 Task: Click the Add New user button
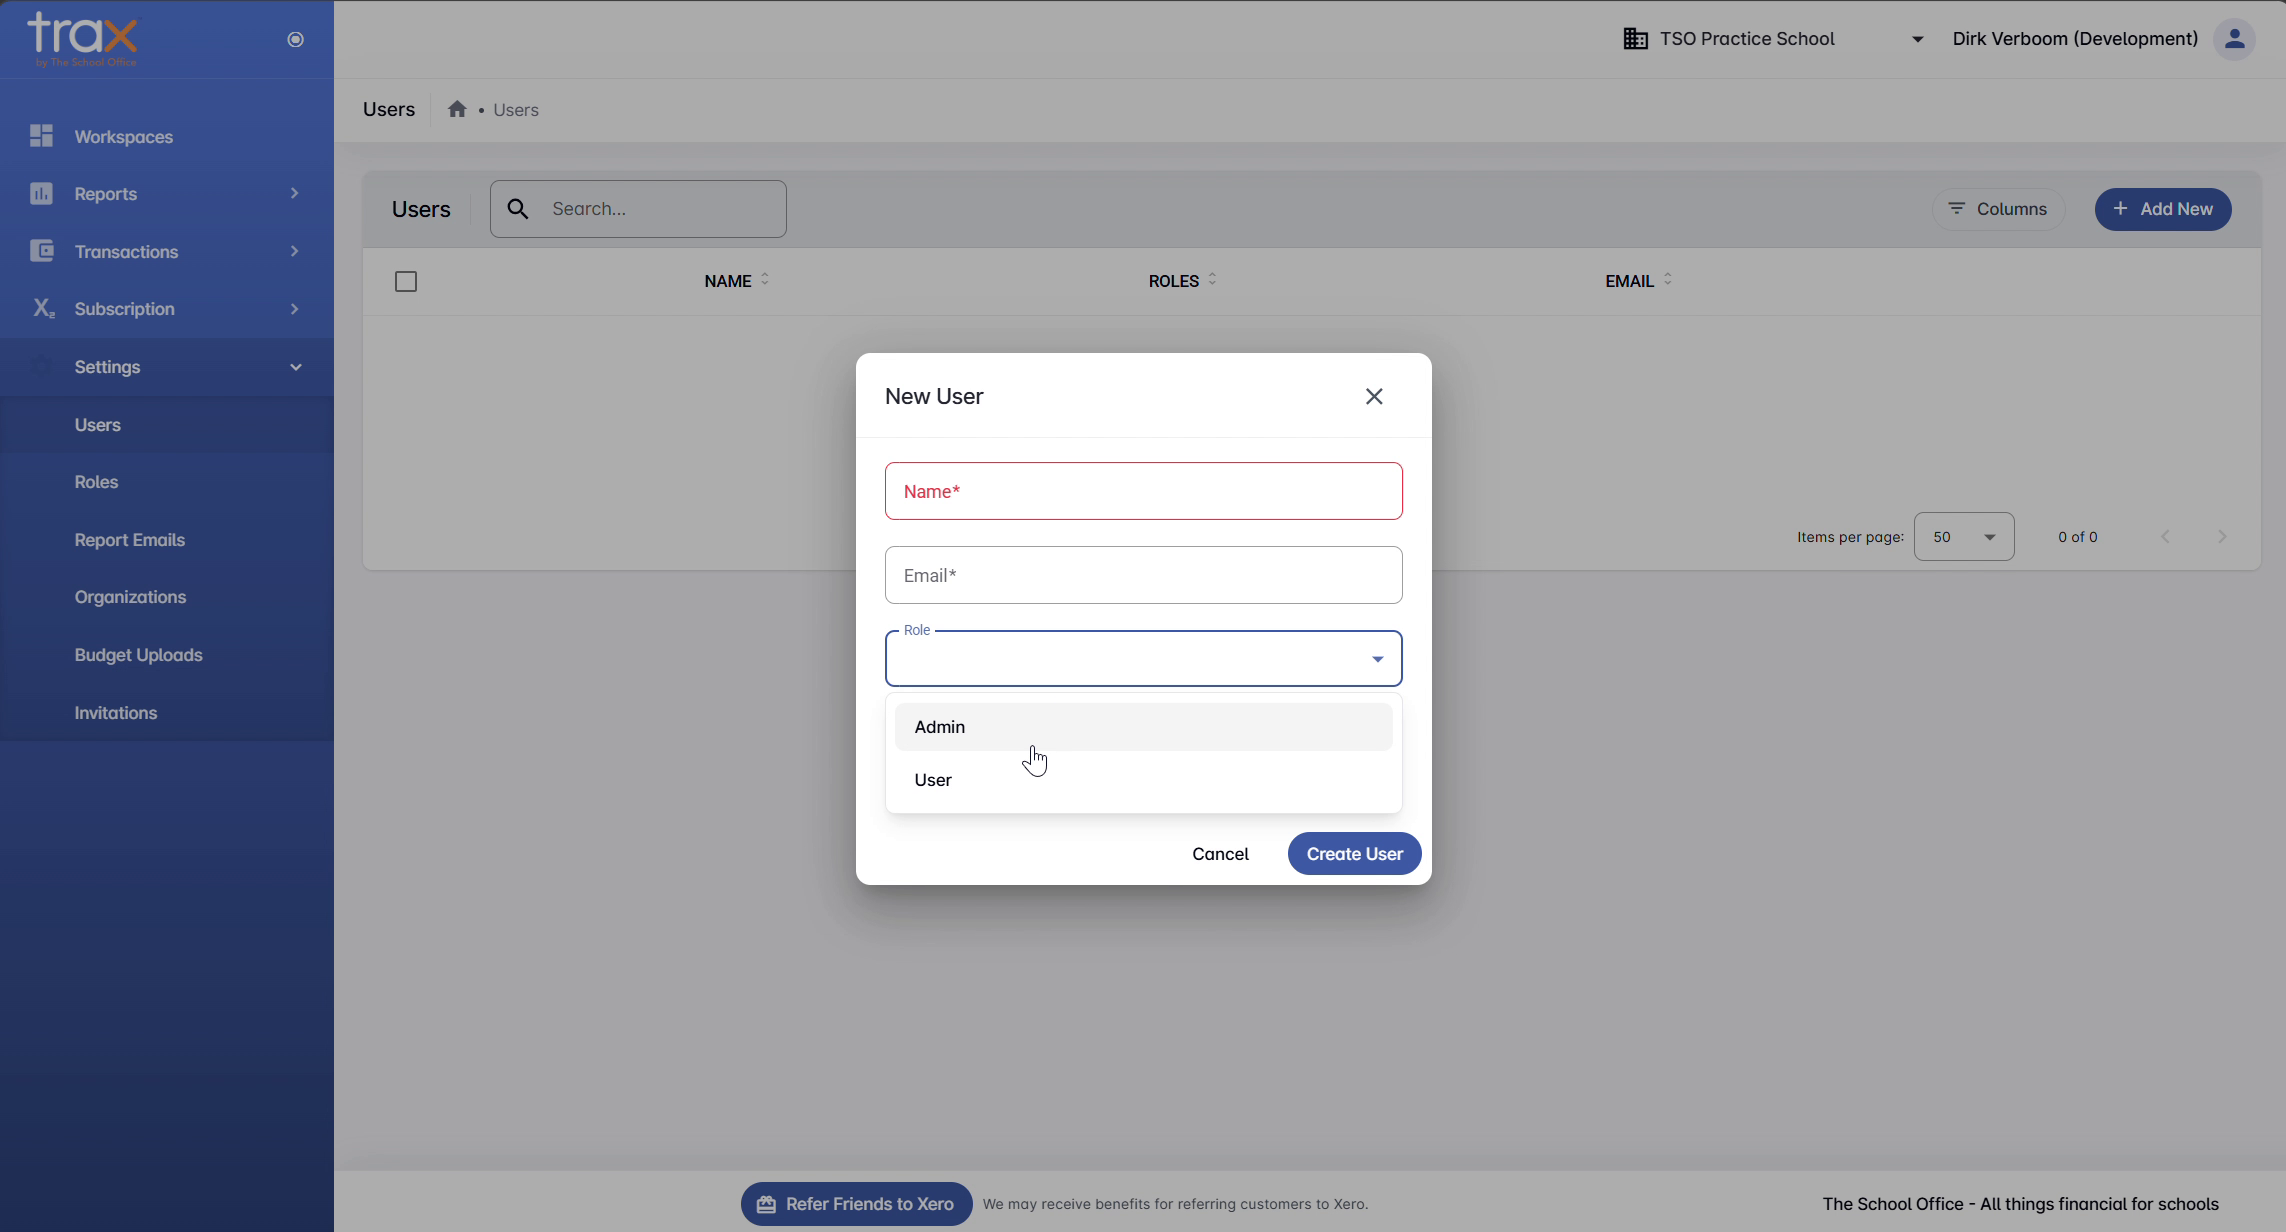[2163, 209]
